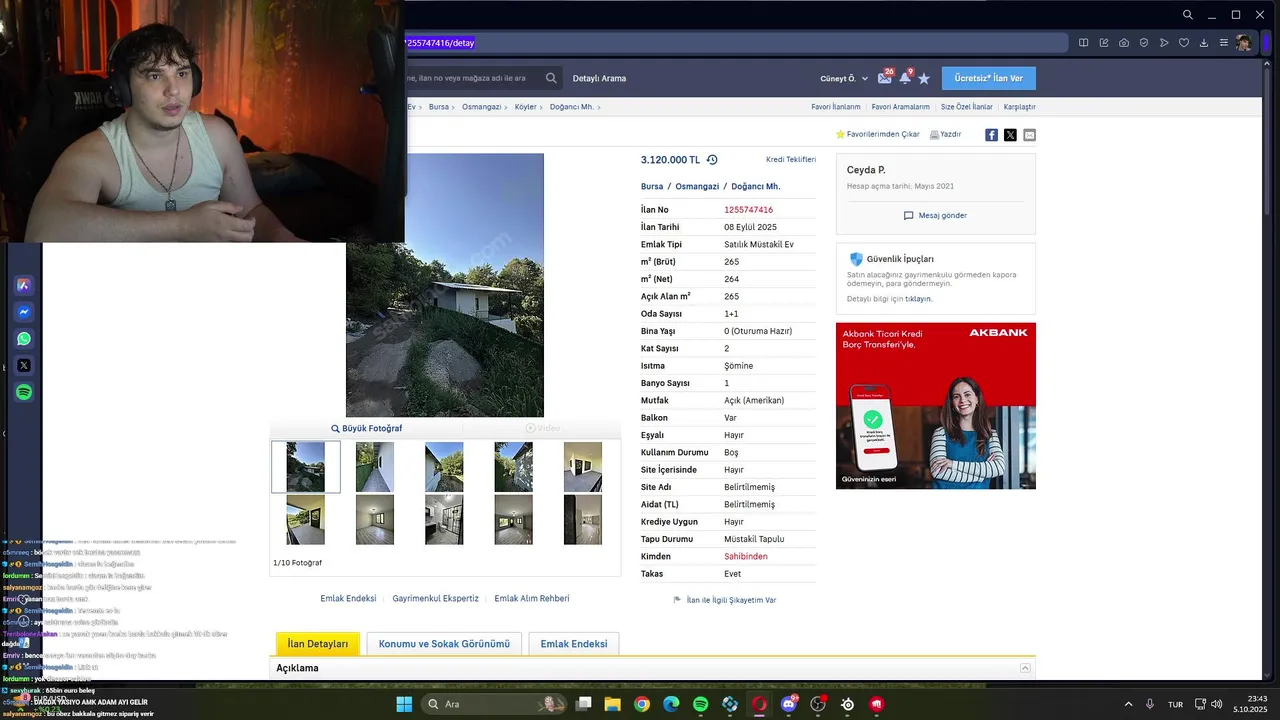Click the Akbank advertisement banner

click(936, 405)
